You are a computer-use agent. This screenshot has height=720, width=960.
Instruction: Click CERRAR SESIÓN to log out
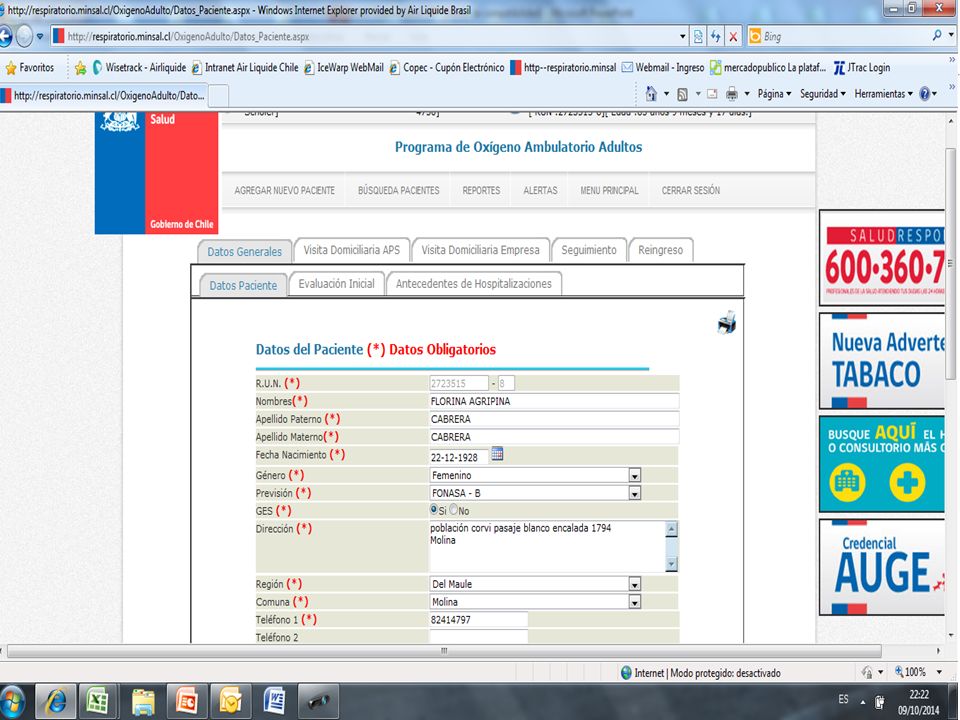(x=691, y=190)
